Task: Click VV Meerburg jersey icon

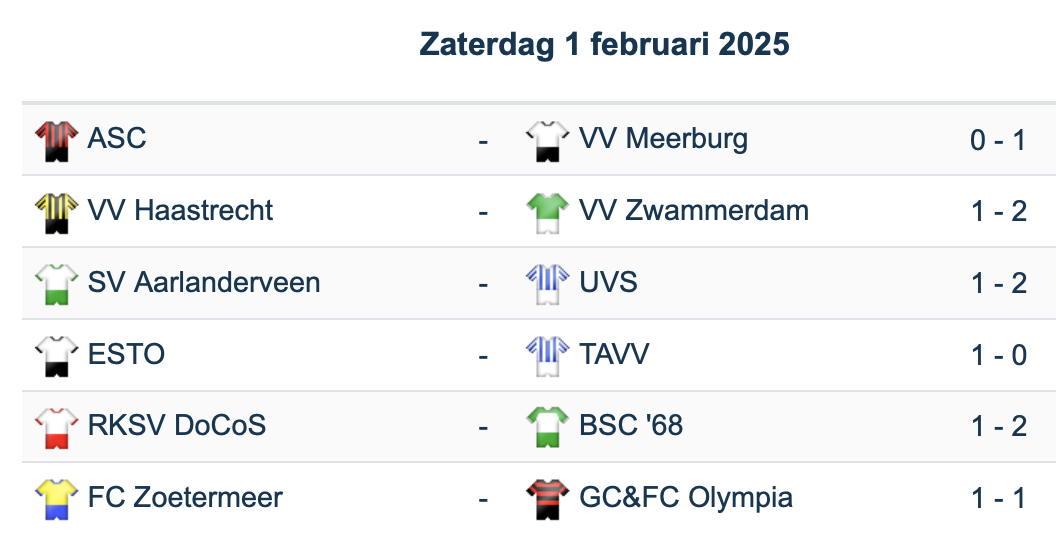Action: click(x=547, y=140)
